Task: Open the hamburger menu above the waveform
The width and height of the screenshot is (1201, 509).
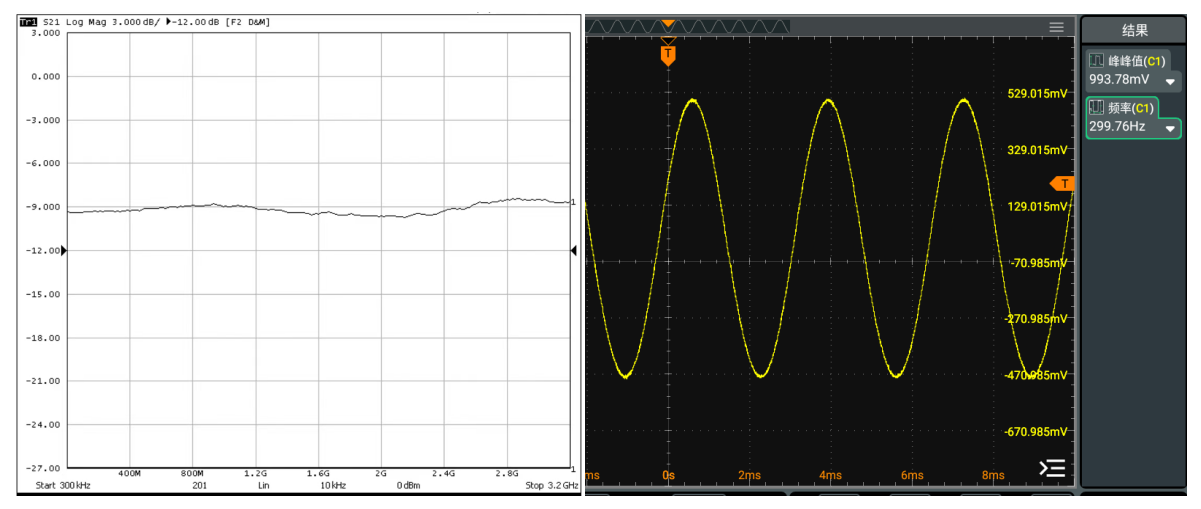Action: (x=1056, y=27)
